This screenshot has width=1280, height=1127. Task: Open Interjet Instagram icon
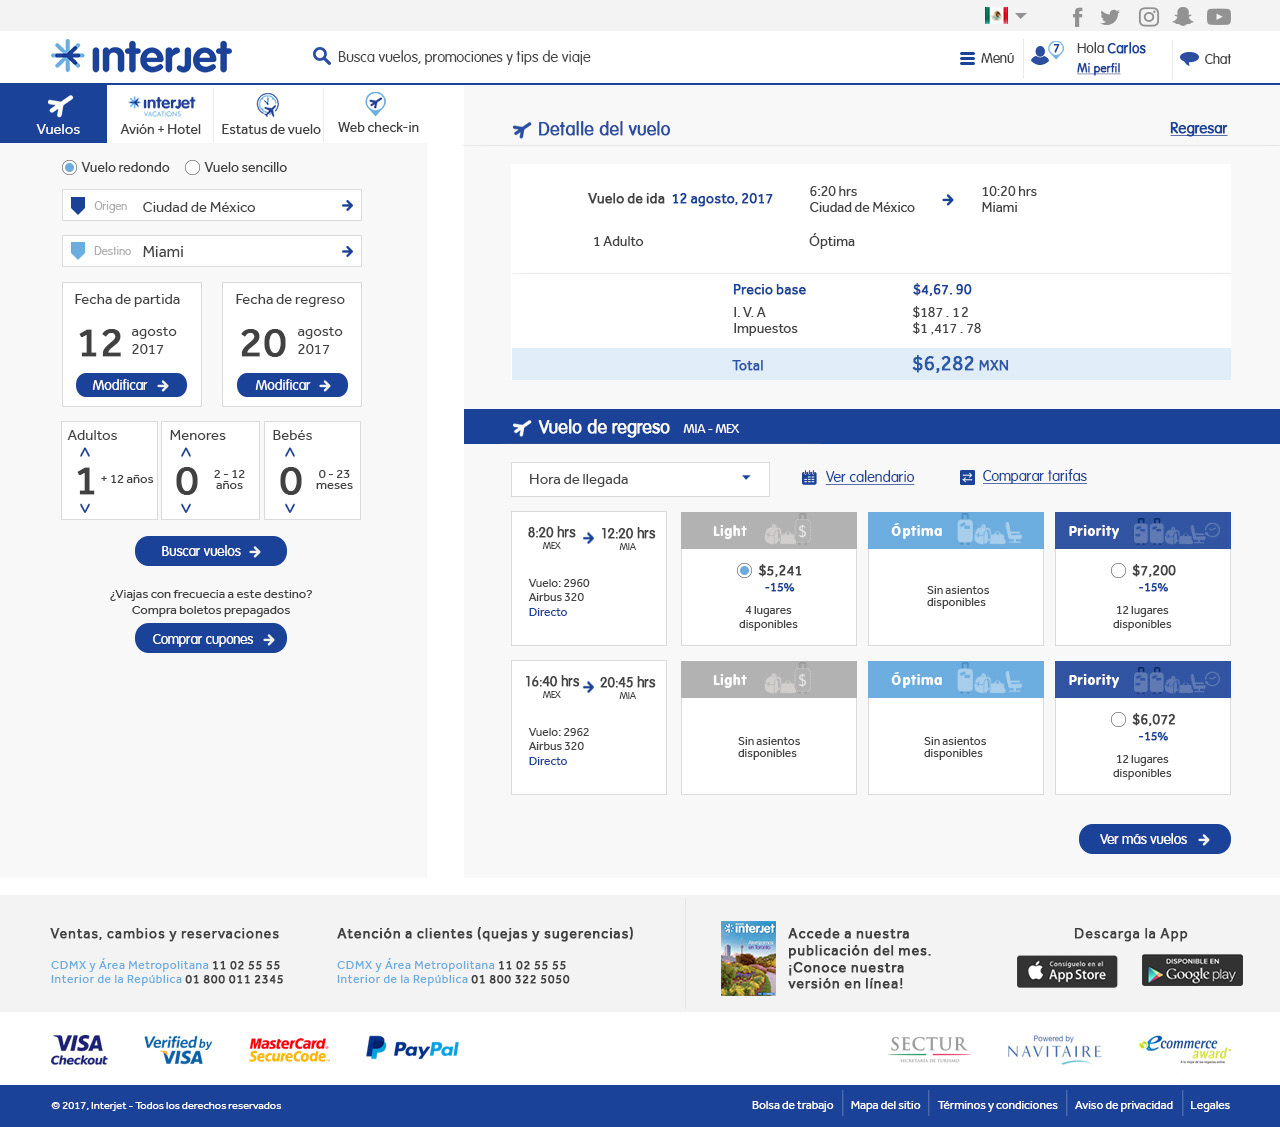tap(1149, 17)
